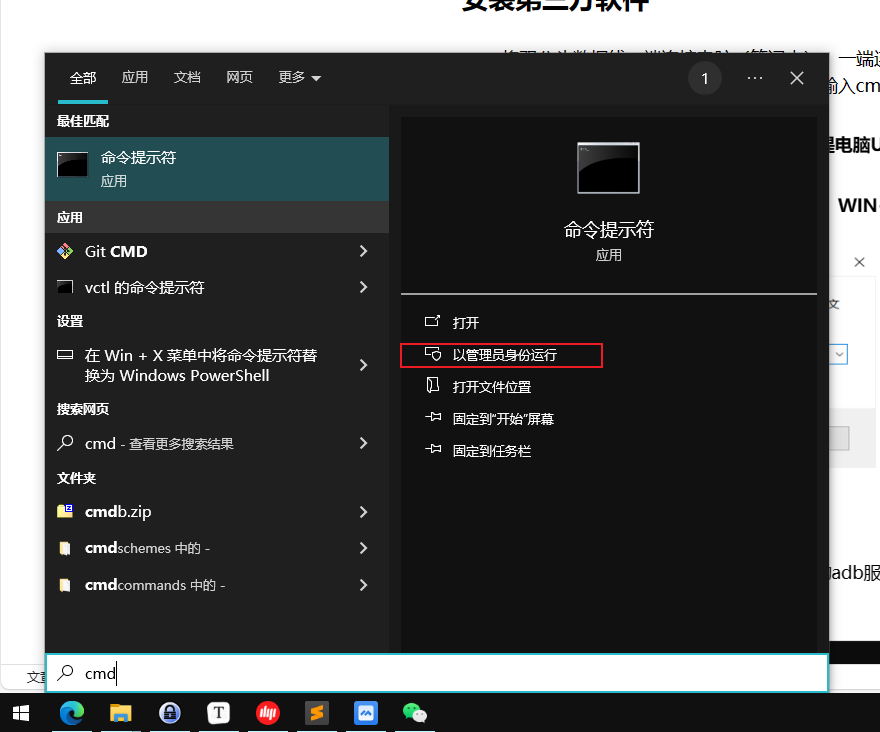
Task: Click the search box containing cmd
Action: click(x=436, y=674)
